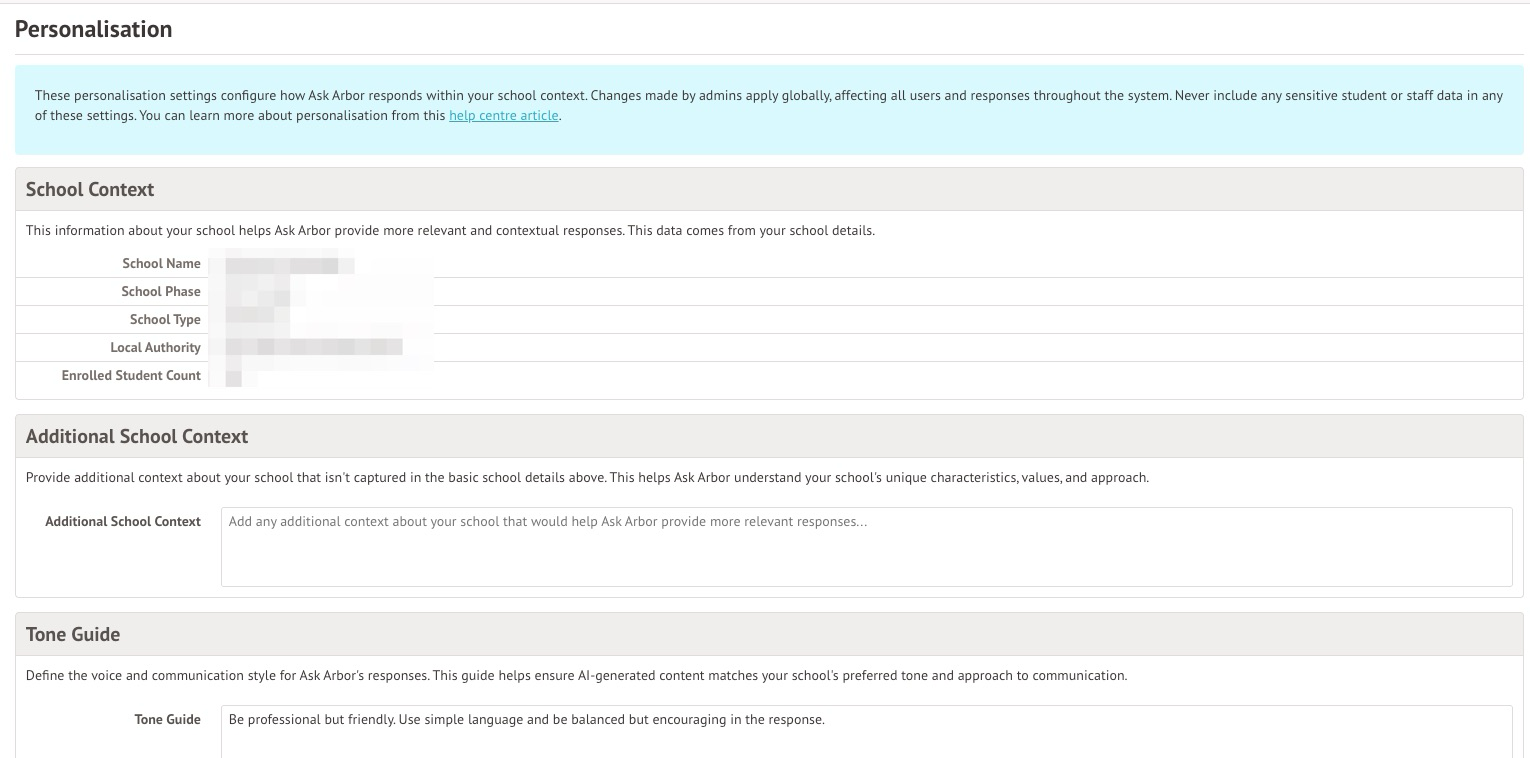Click into the Additional School Context text box
1530x758 pixels.
pos(865,546)
